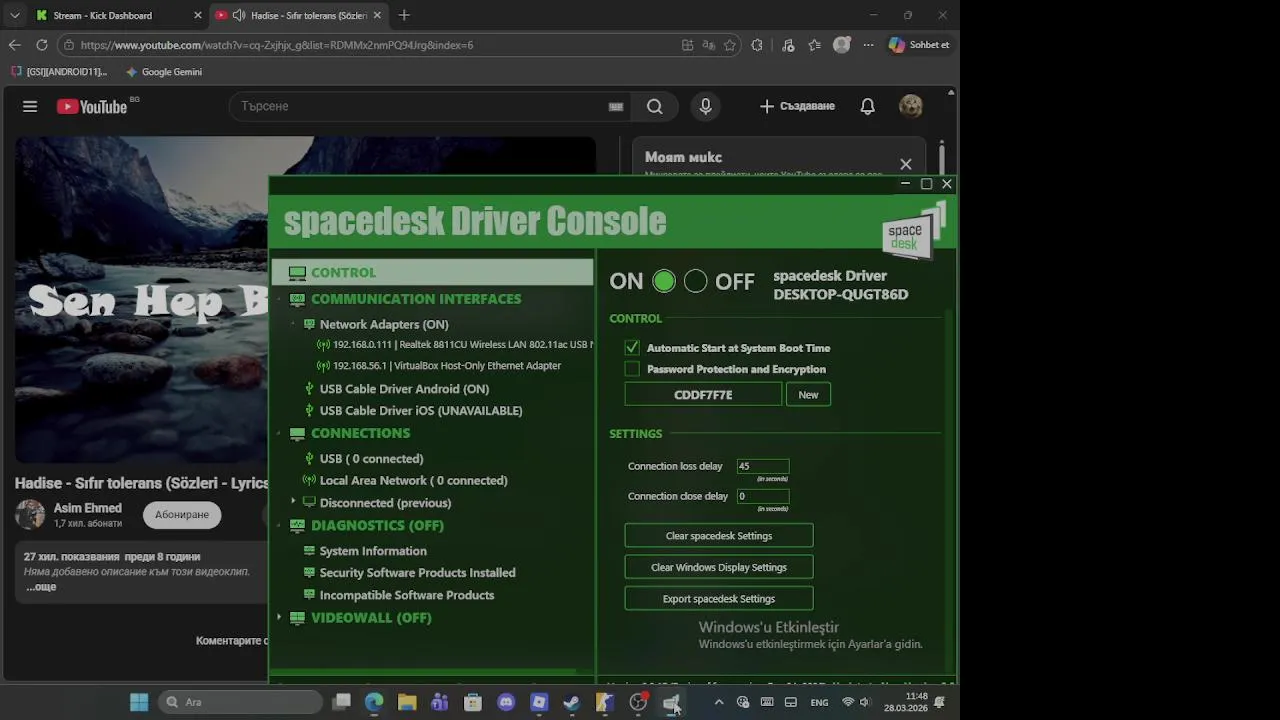This screenshot has width=1280, height=720.
Task: Click the COMMUNICATION INTERFACES section icon
Action: pyautogui.click(x=297, y=299)
